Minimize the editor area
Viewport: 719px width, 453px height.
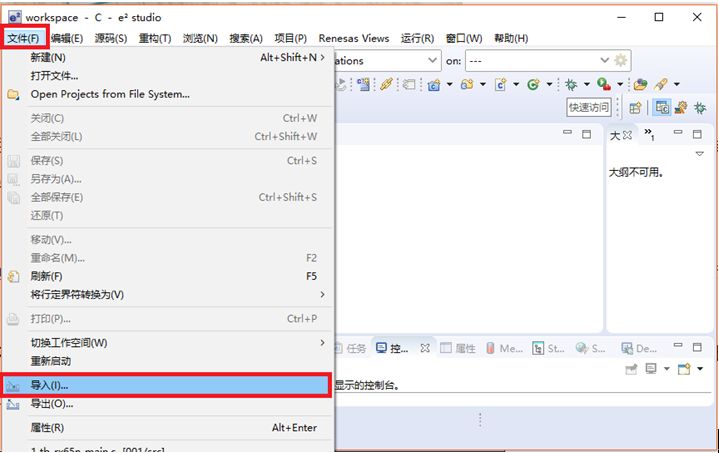(568, 133)
